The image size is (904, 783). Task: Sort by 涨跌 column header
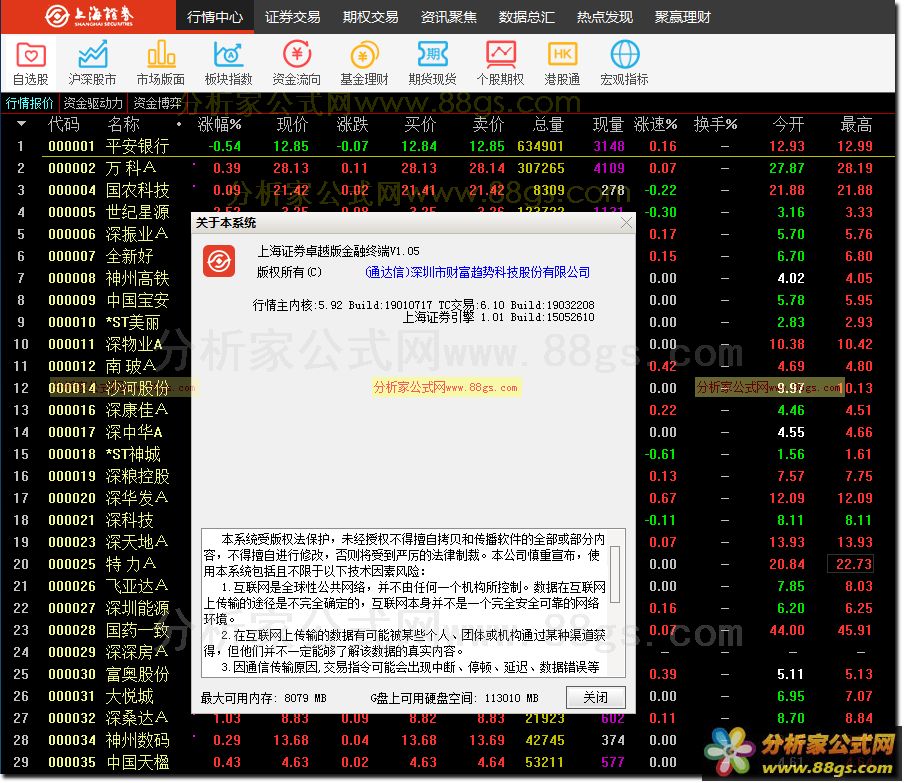click(353, 124)
